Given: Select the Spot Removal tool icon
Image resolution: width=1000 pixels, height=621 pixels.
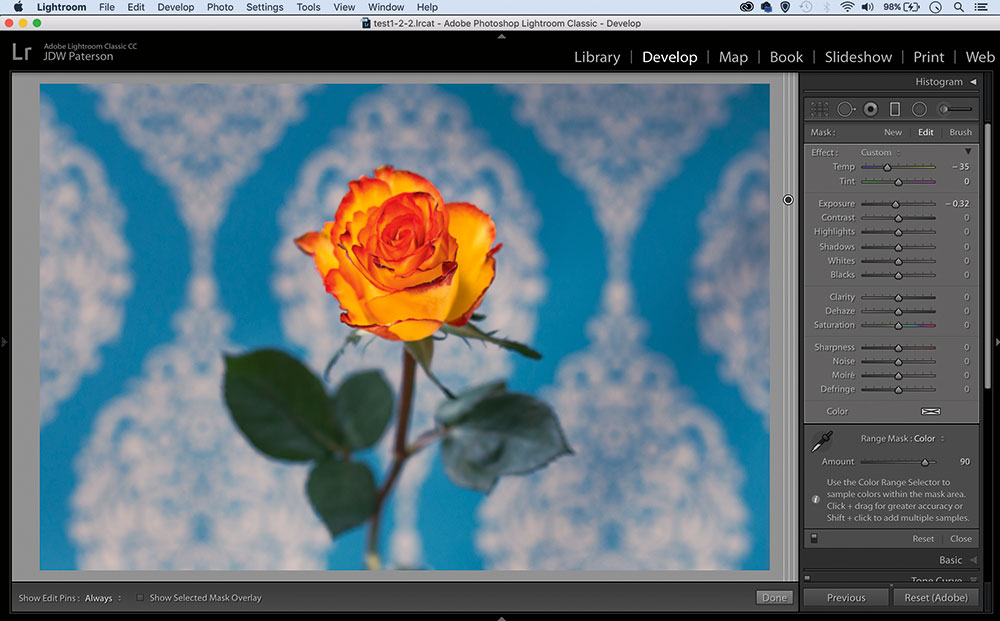Looking at the screenshot, I should point(846,109).
